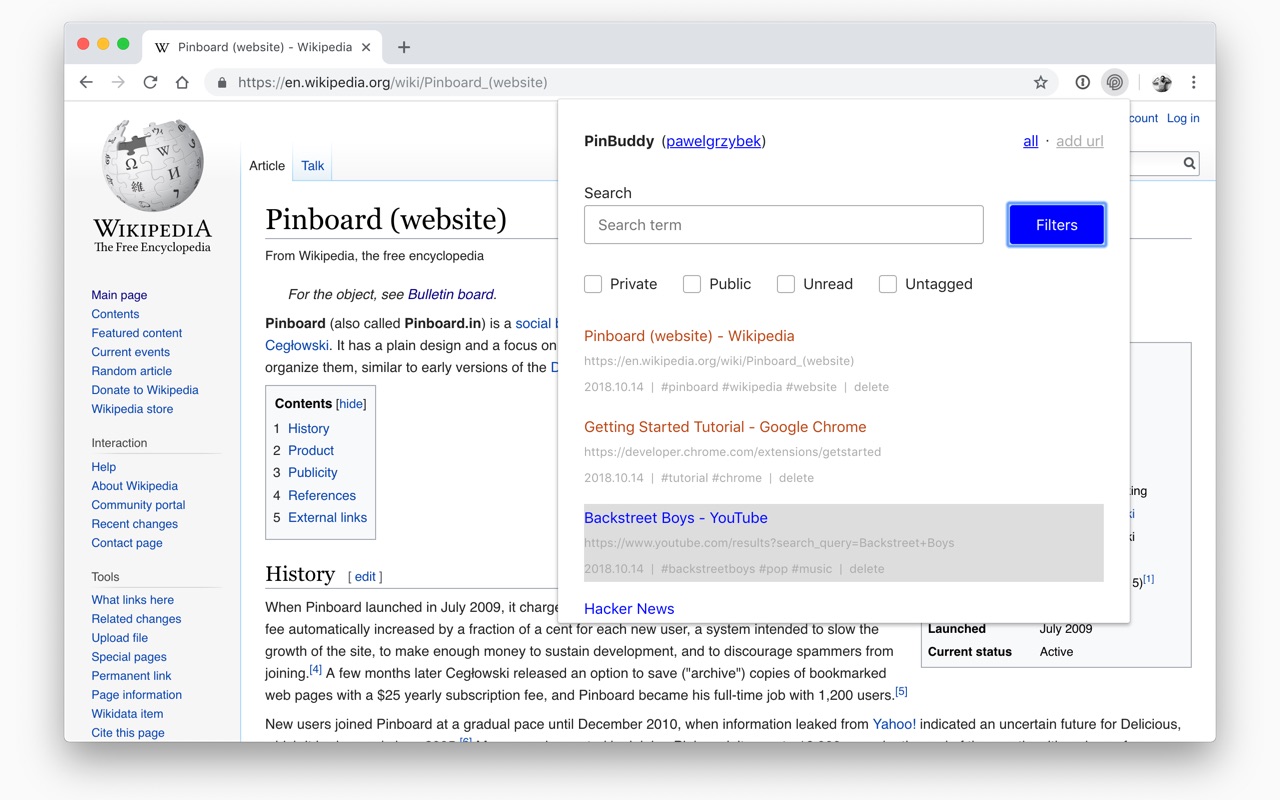Click the user profile avatar icon
Viewport: 1280px width, 800px height.
[x=1161, y=82]
